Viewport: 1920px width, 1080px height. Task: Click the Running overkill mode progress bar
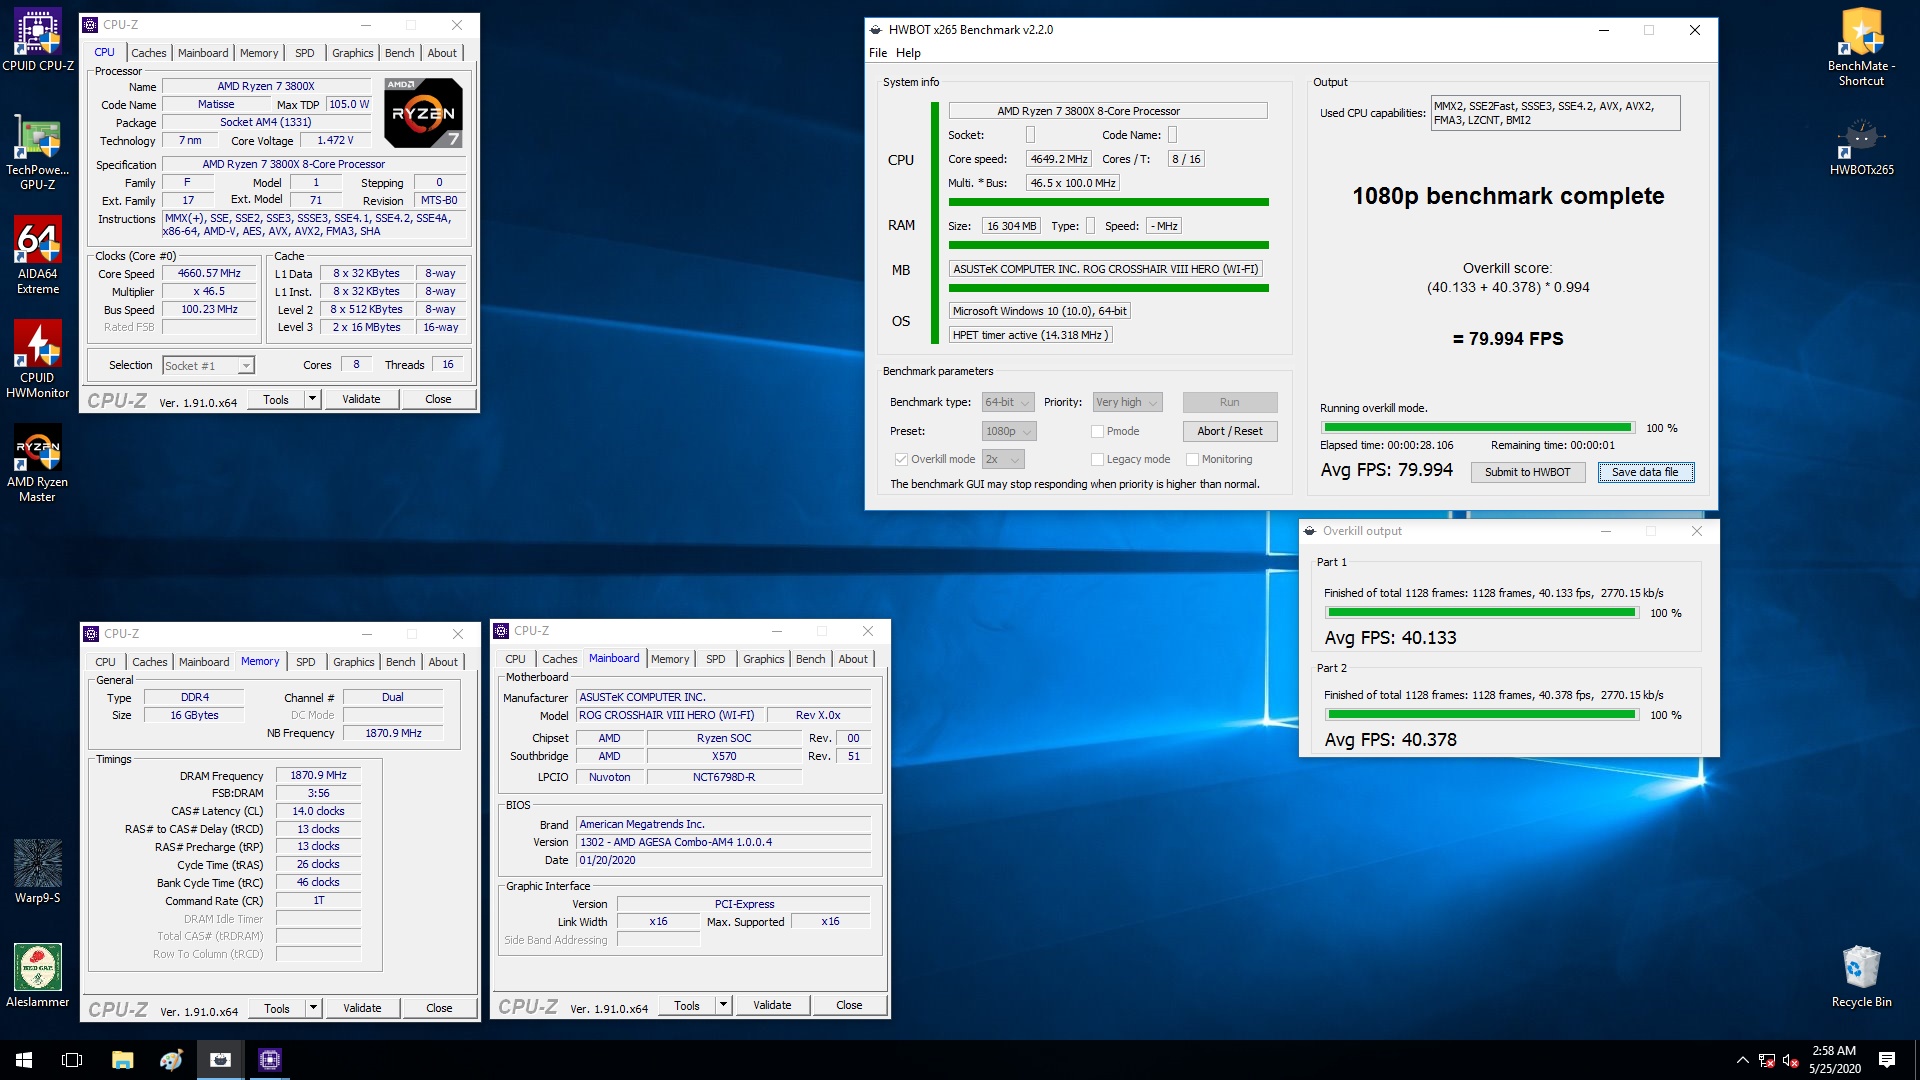pyautogui.click(x=1478, y=428)
